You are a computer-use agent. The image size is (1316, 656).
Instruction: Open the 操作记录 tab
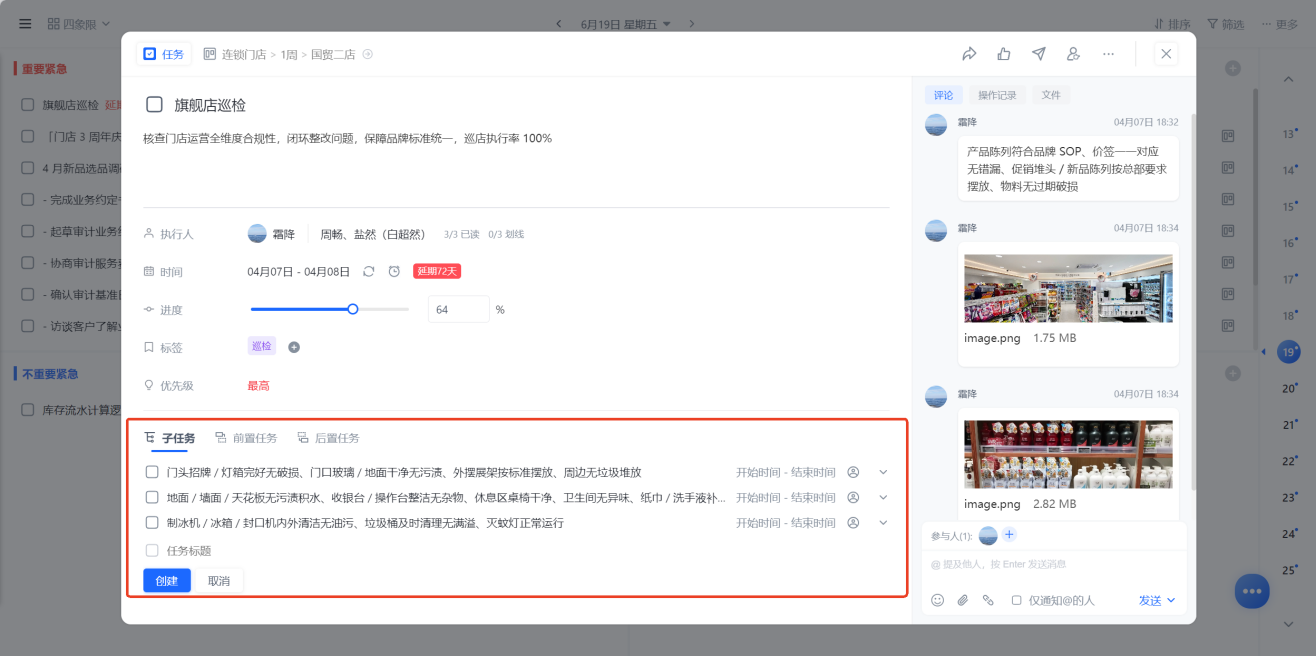pos(997,95)
